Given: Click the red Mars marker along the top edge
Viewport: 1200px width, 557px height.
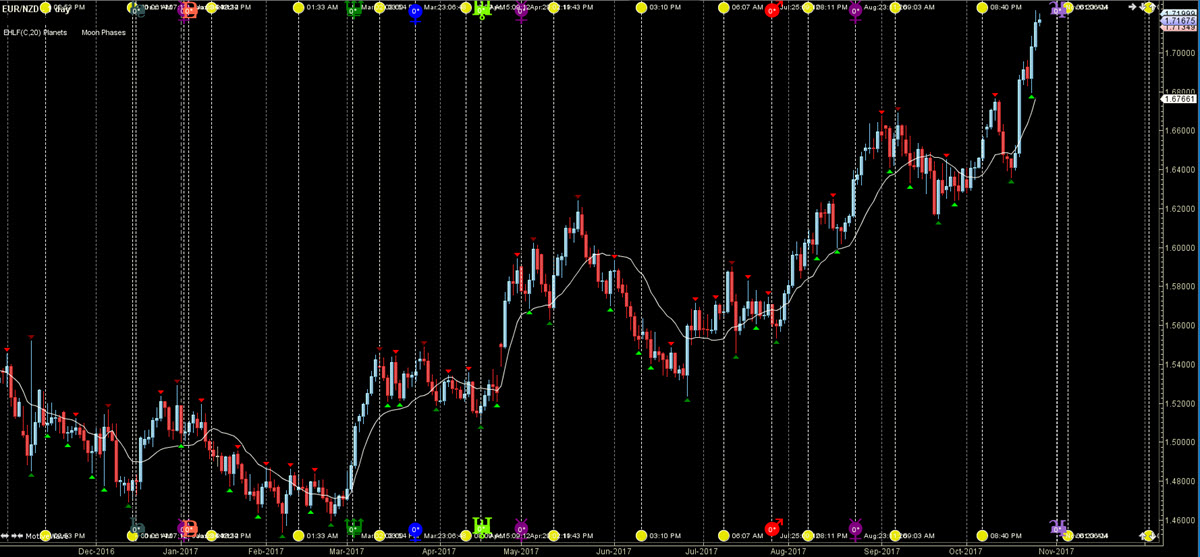Looking at the screenshot, I should (772, 8).
